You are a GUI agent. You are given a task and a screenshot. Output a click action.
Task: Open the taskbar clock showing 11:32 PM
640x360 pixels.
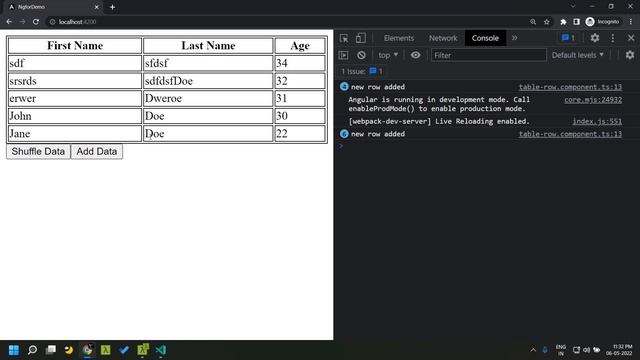point(619,350)
